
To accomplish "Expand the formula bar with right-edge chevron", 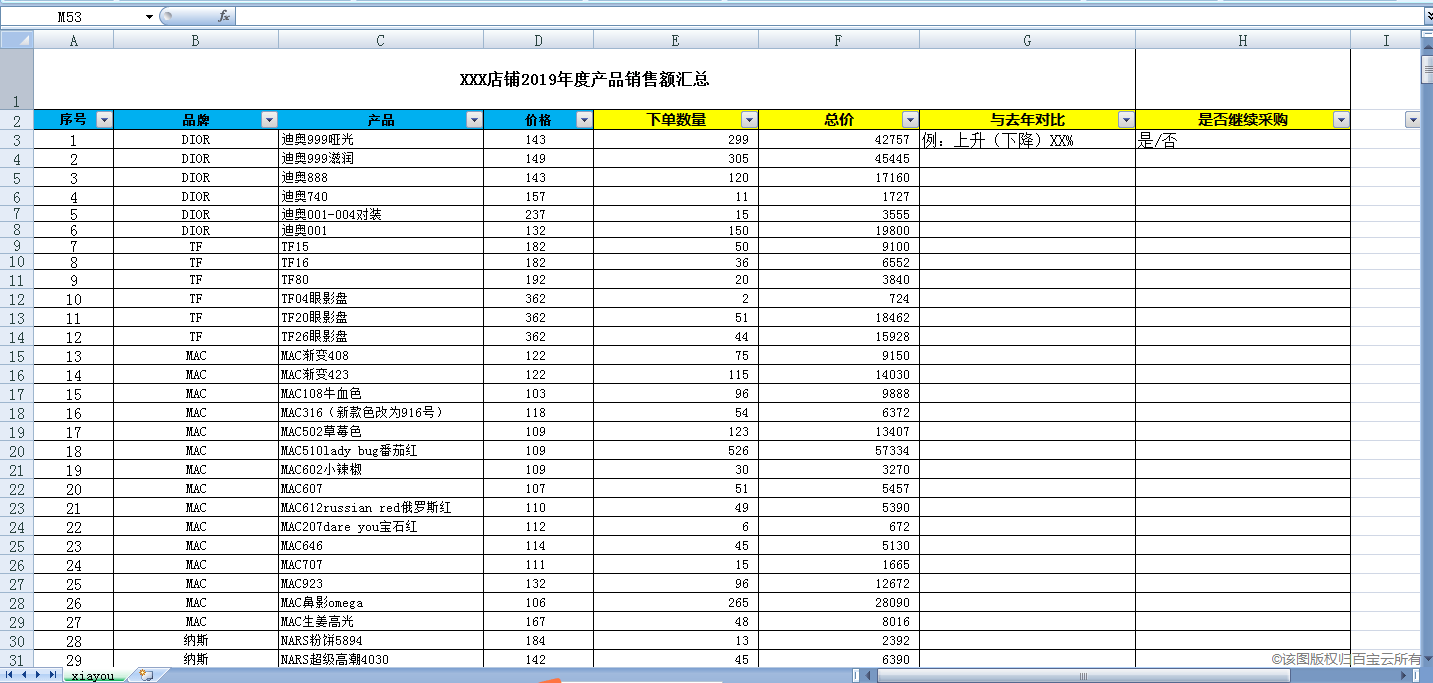I will pos(1427,17).
